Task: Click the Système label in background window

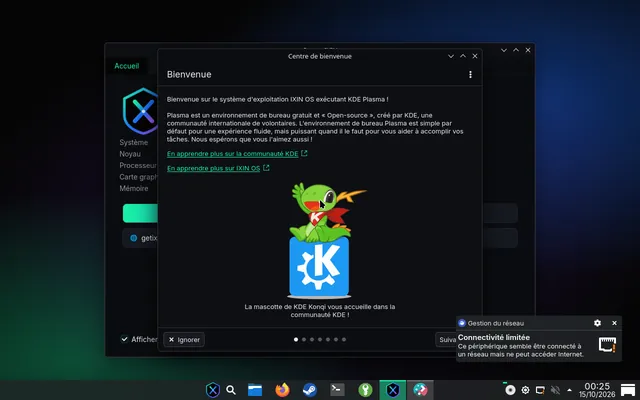Action: pos(133,142)
